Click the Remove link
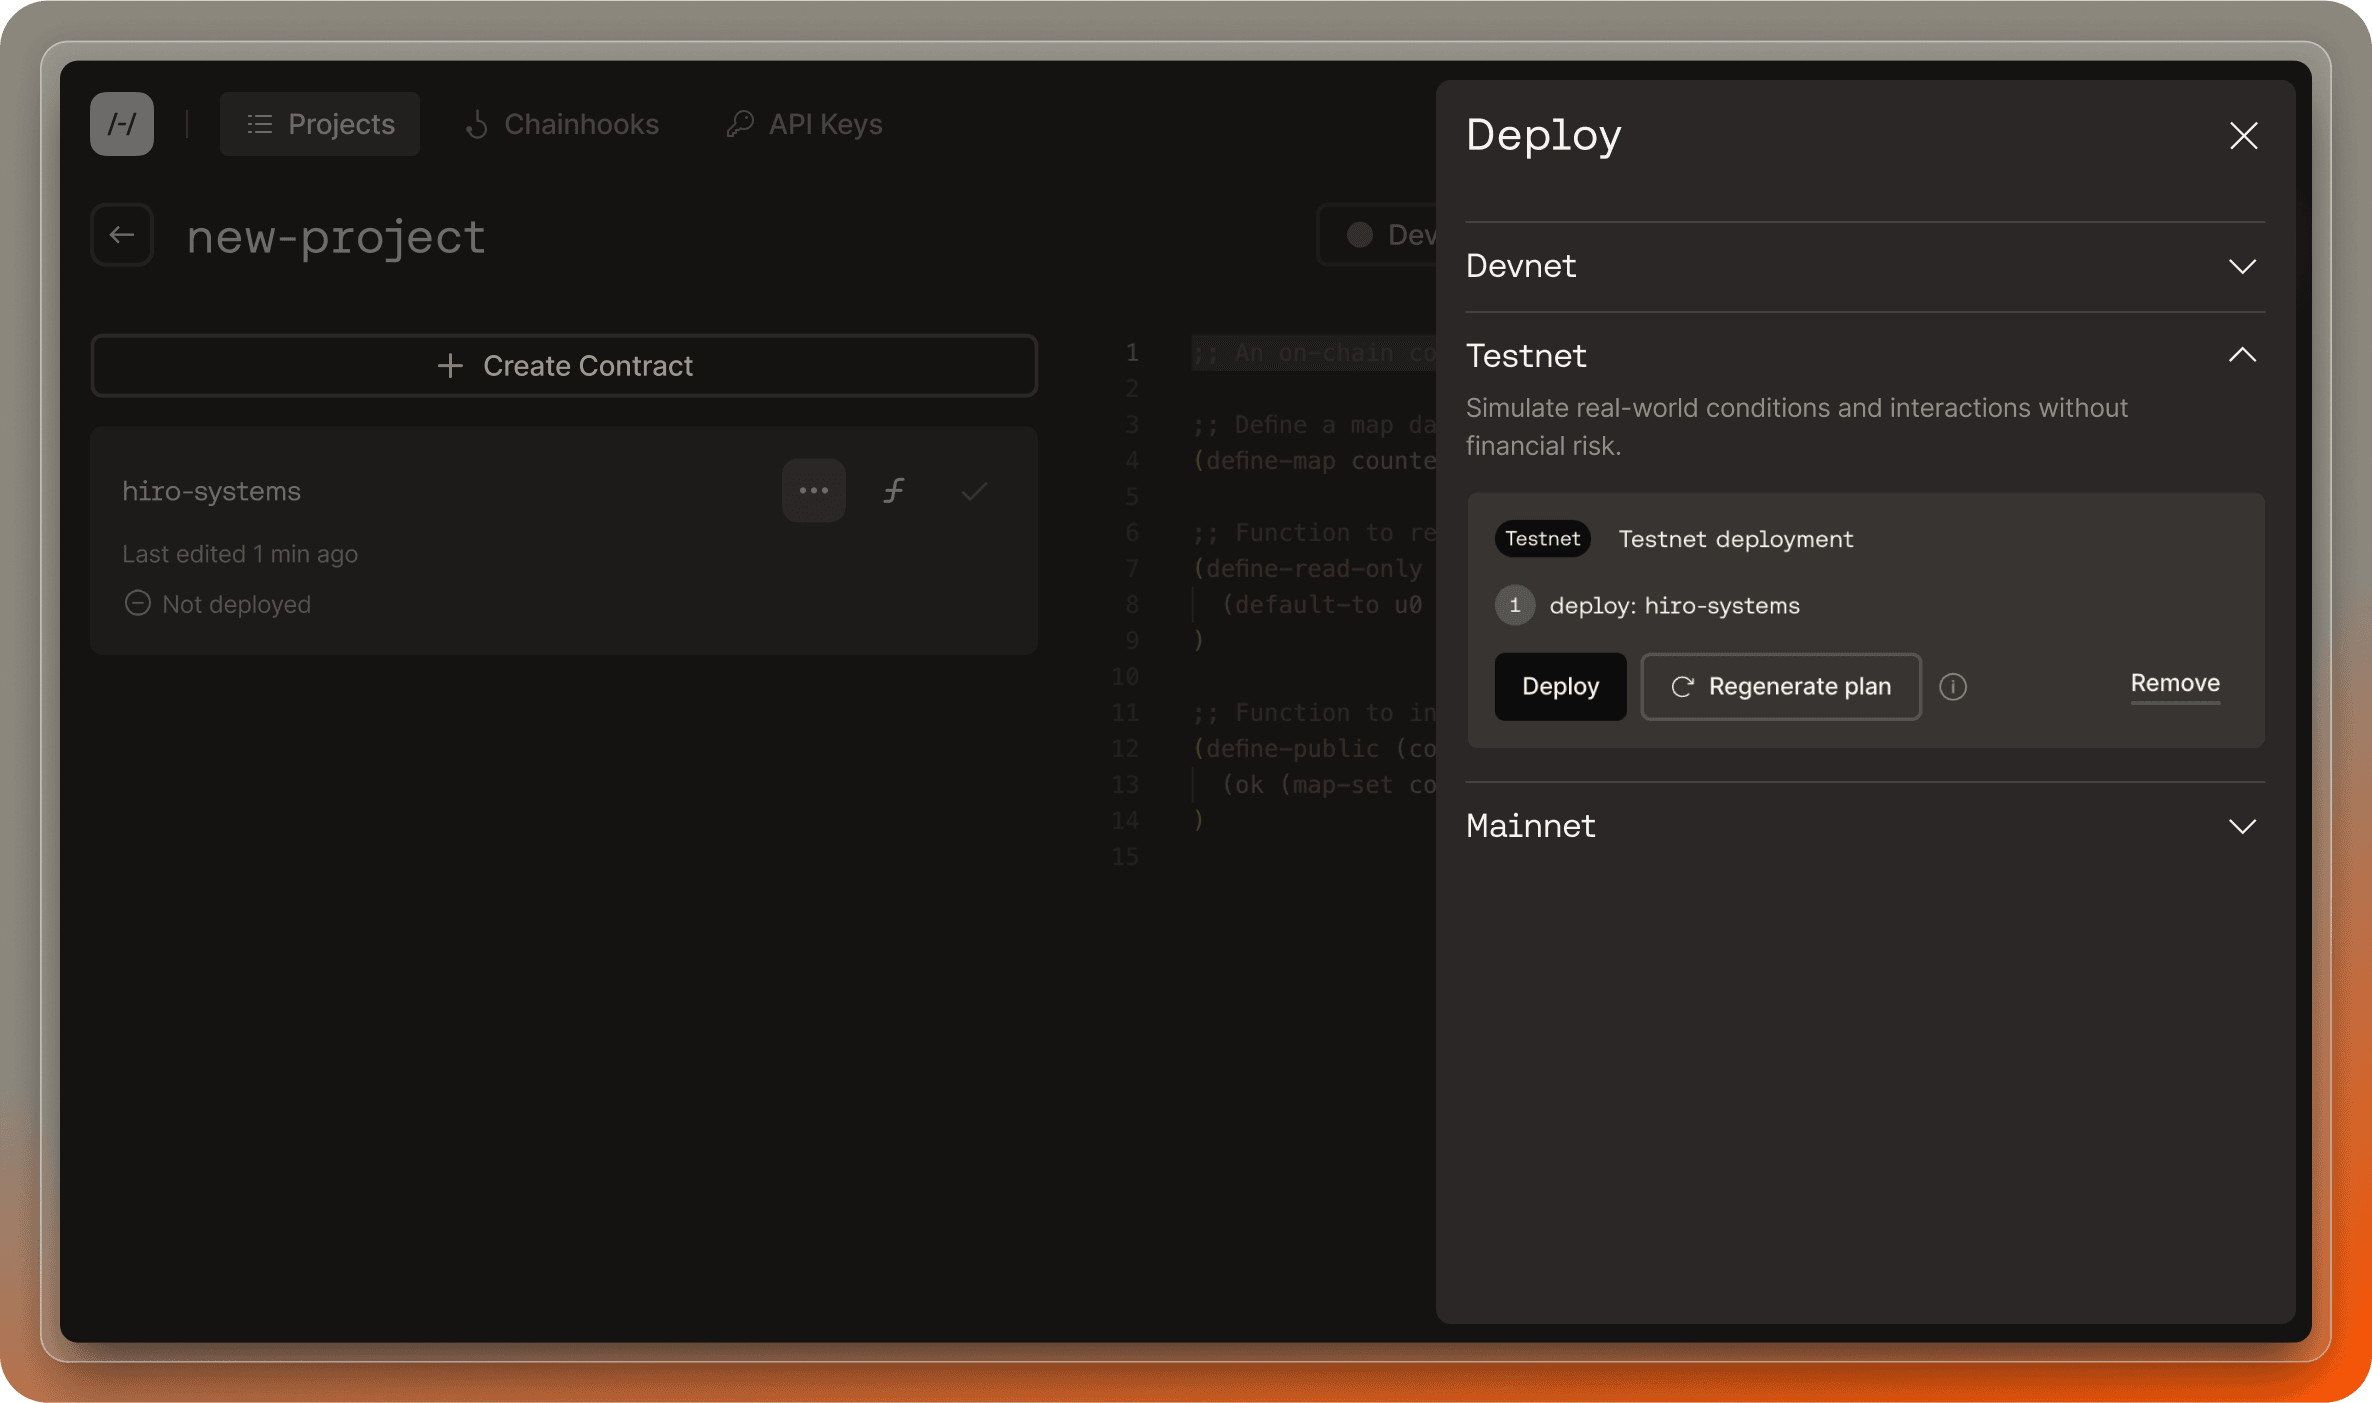The image size is (2372, 1403). tap(2174, 683)
